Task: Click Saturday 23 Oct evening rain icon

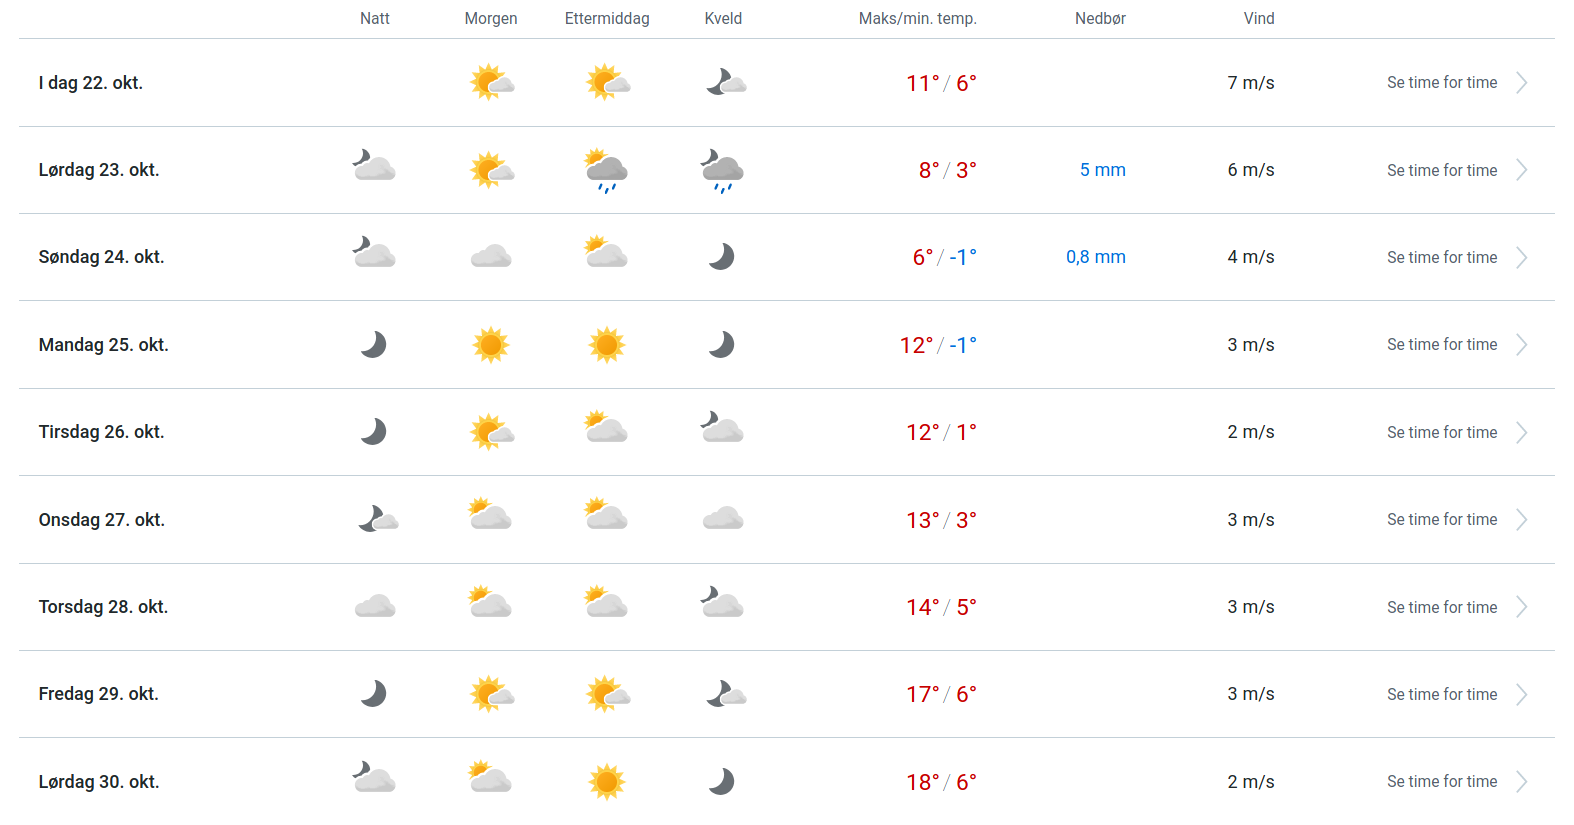Action: [722, 170]
